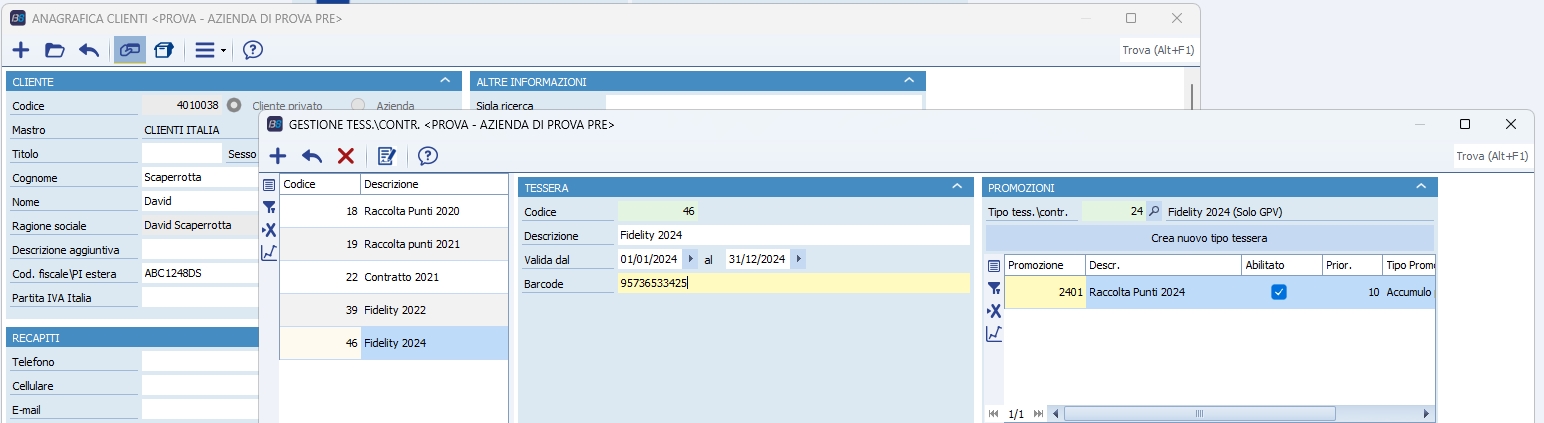
Task: Click the Promozione cell 2401
Action: pos(1045,292)
